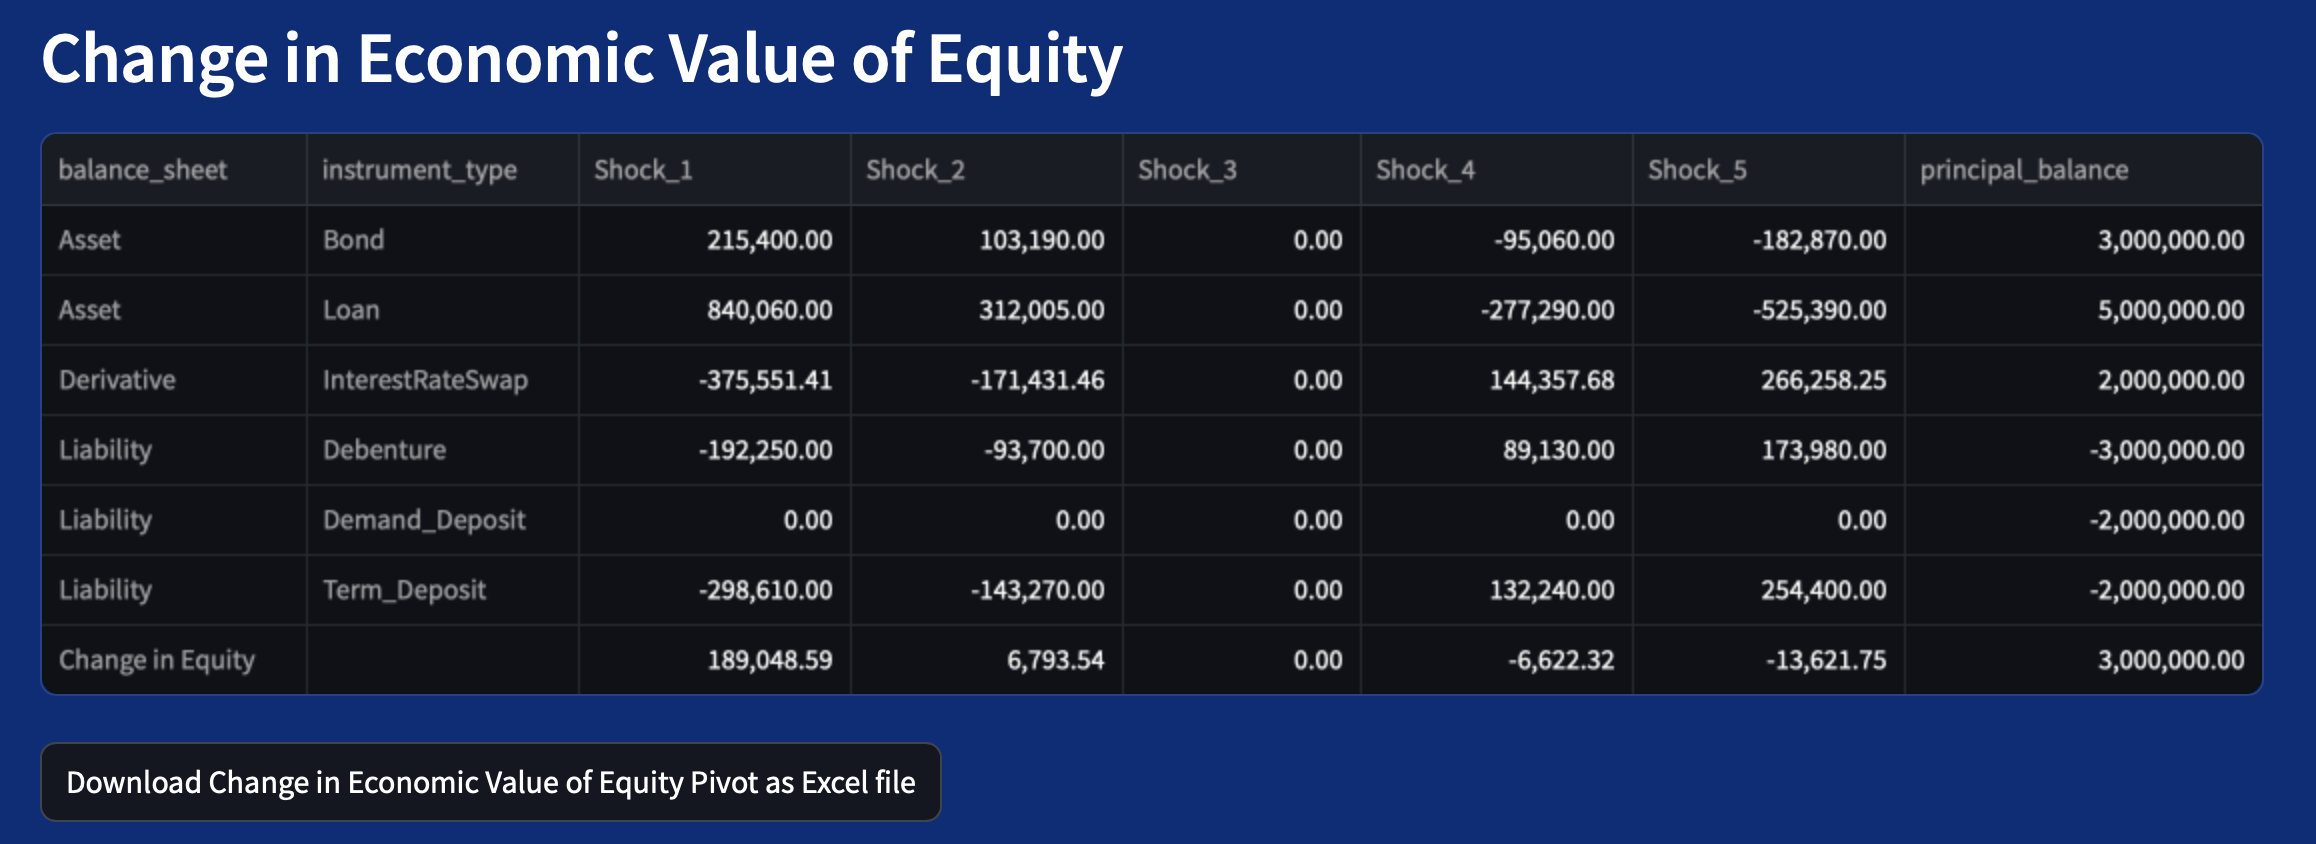The width and height of the screenshot is (2316, 844).
Task: Click the Shock_2 column header
Action: [915, 170]
